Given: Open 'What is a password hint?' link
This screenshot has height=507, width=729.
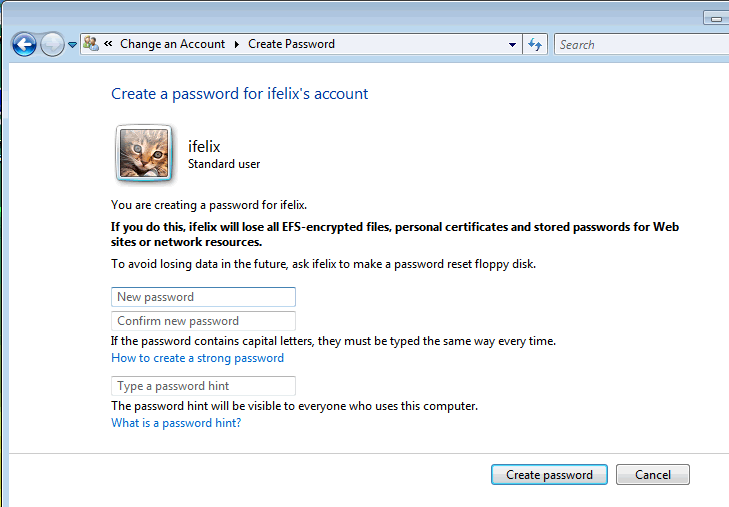Looking at the screenshot, I should 176,423.
